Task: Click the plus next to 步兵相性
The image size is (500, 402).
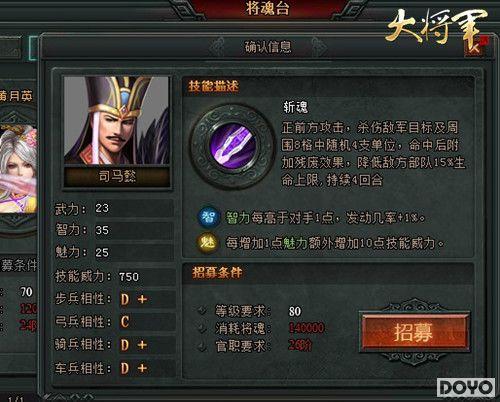Action: [142, 299]
